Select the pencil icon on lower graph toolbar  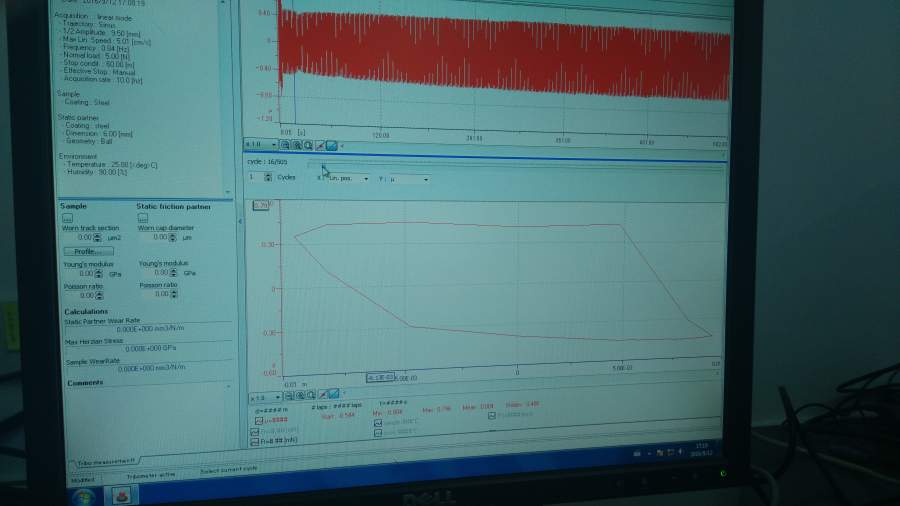pyautogui.click(x=323, y=394)
